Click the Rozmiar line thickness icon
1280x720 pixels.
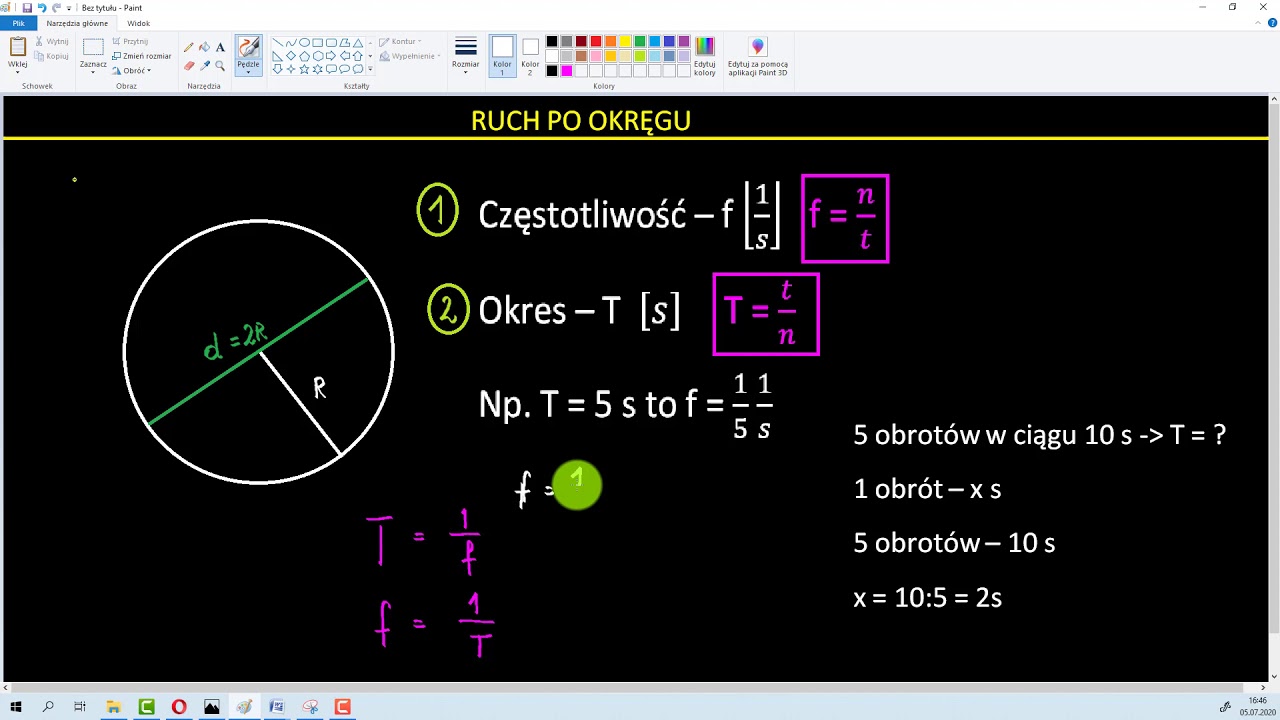(465, 47)
